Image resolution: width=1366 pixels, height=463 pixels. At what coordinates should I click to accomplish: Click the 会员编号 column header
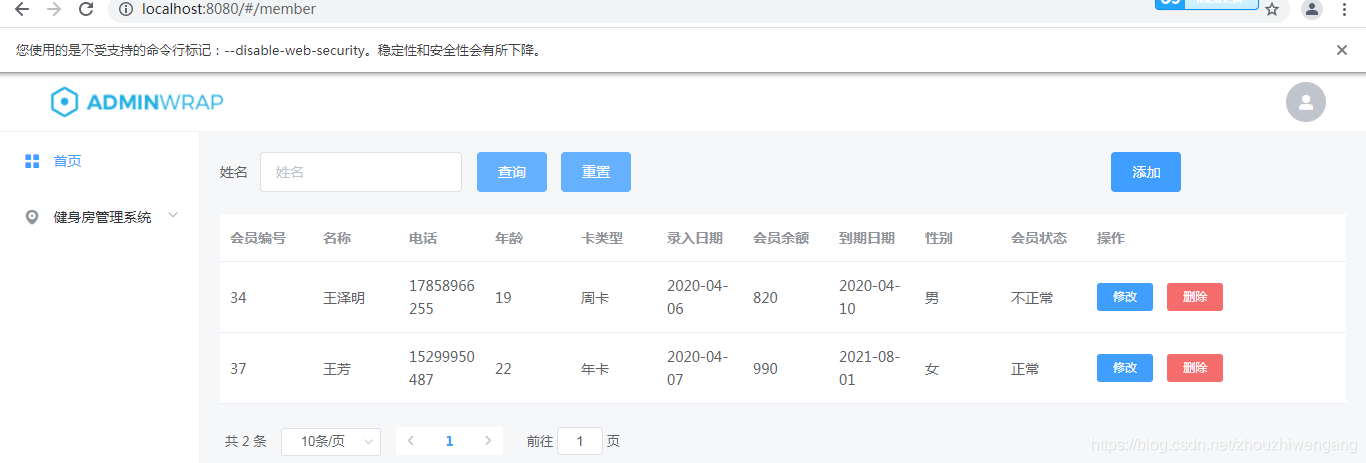258,238
